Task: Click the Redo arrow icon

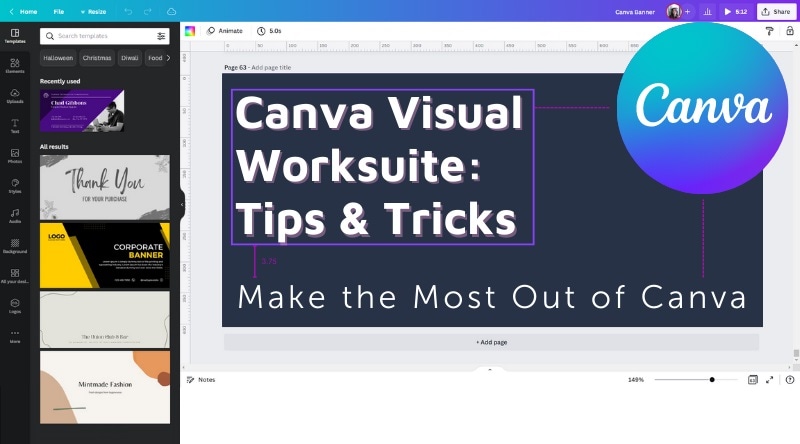Action: click(147, 11)
